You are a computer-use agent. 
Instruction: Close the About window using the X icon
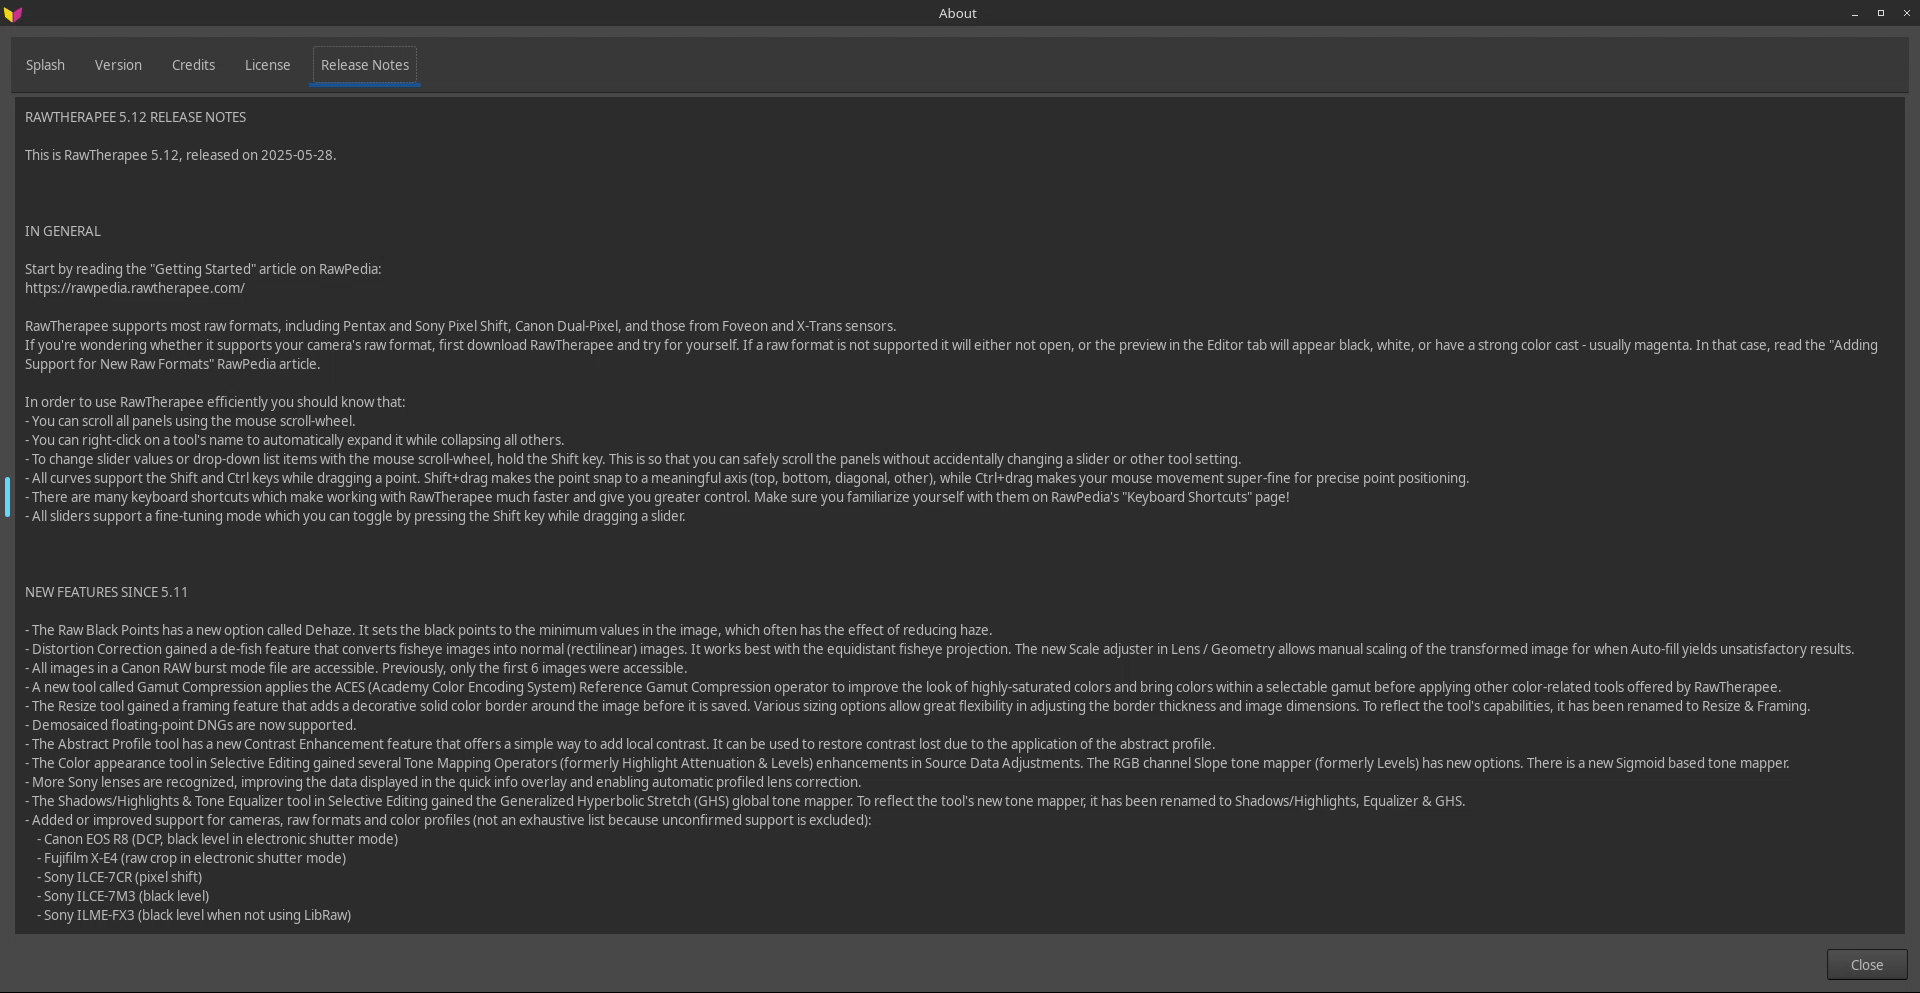(1907, 13)
